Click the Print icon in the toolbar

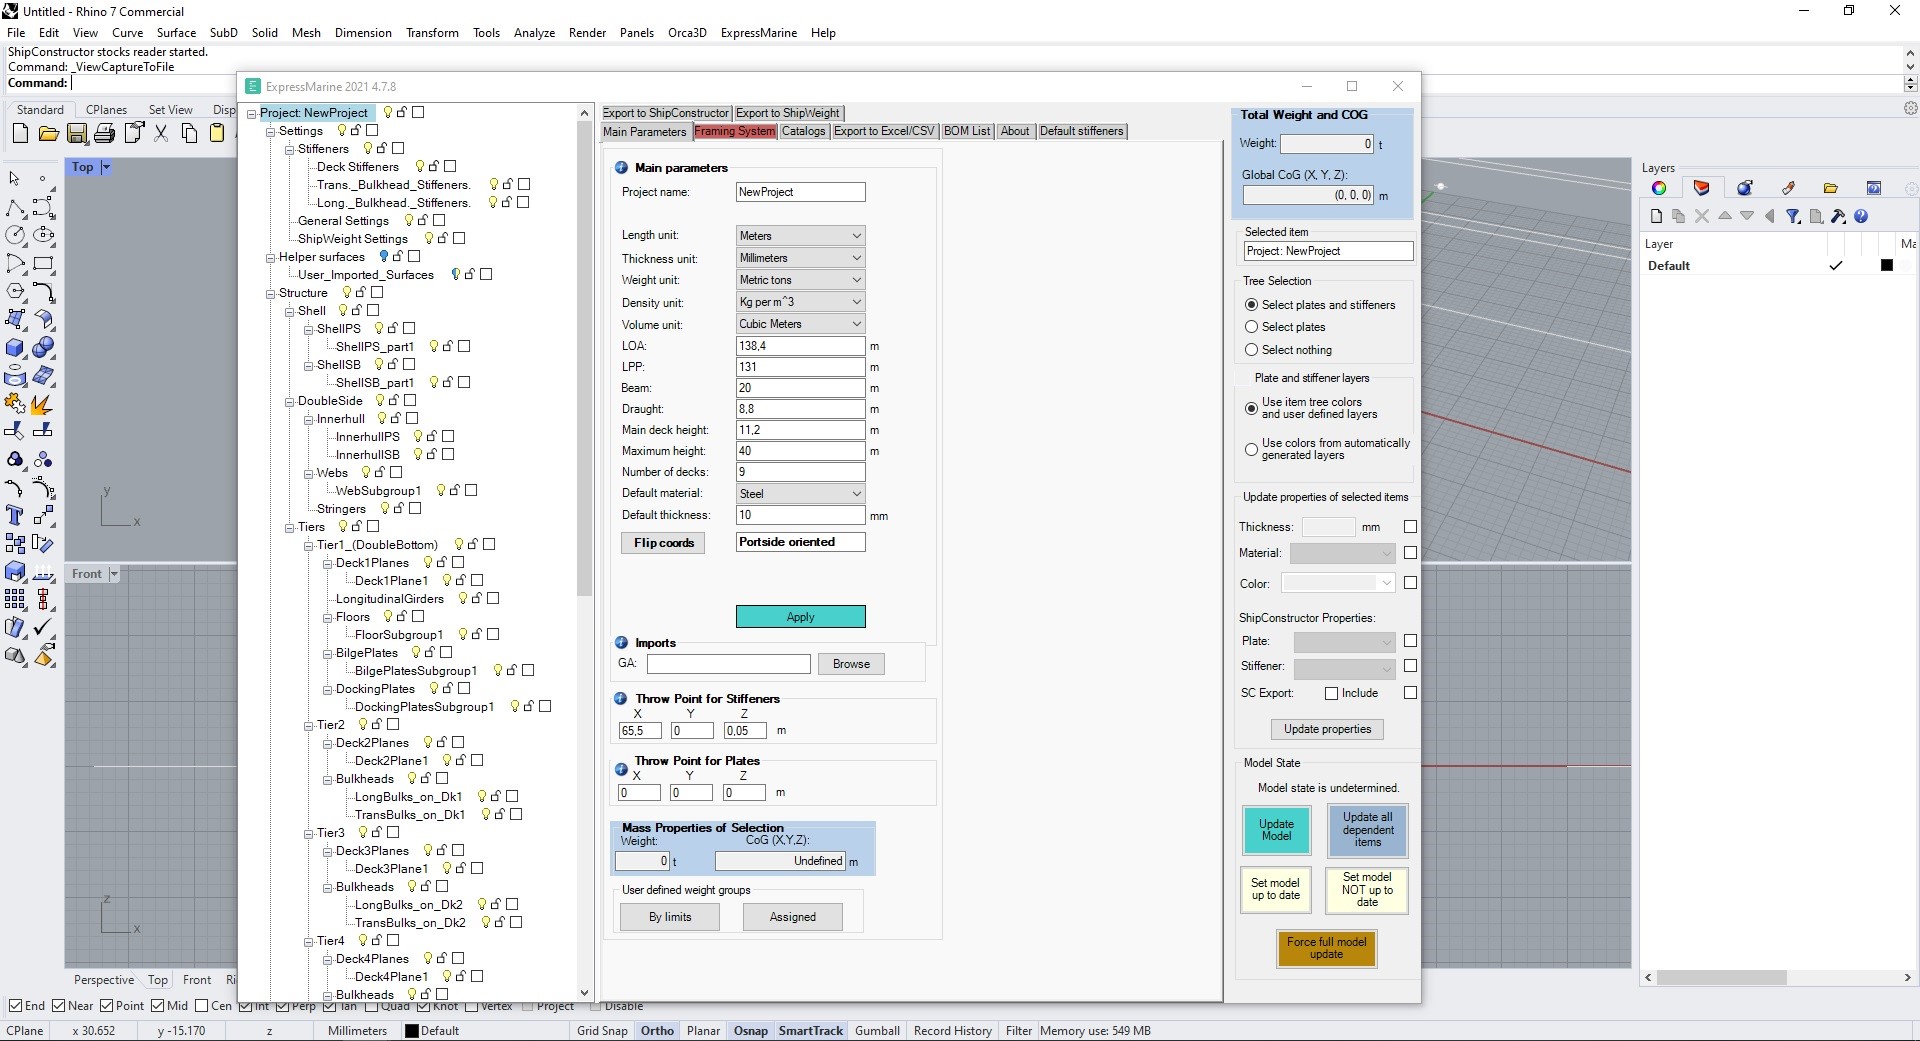(104, 133)
